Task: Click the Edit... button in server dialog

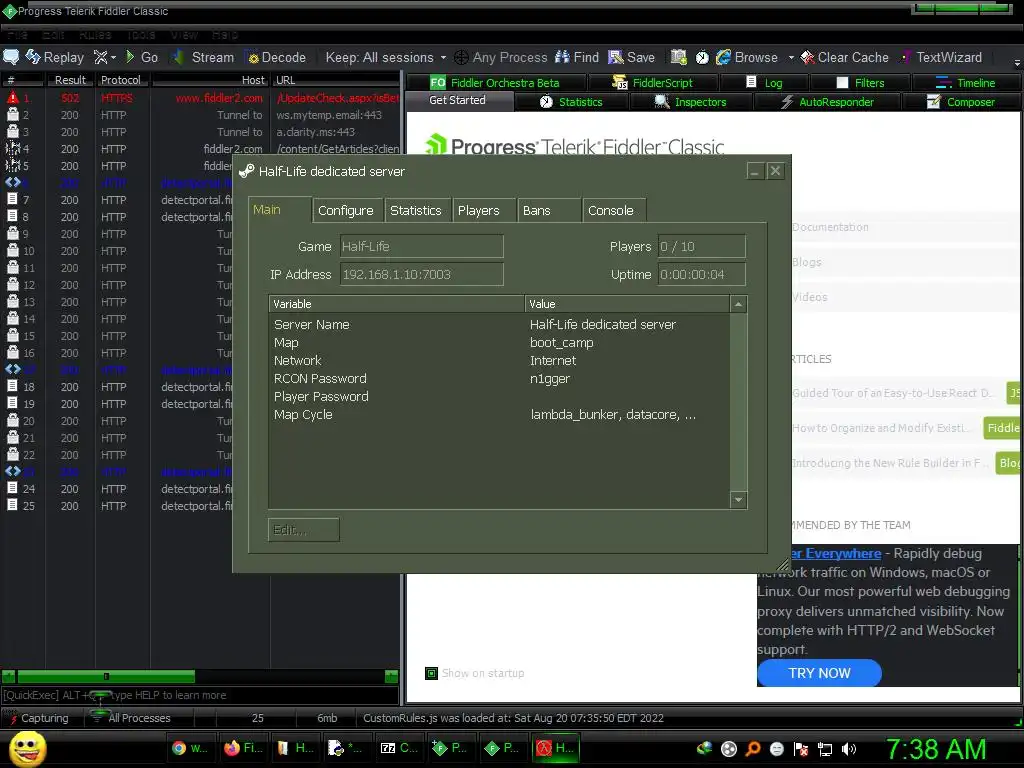Action: (x=304, y=530)
